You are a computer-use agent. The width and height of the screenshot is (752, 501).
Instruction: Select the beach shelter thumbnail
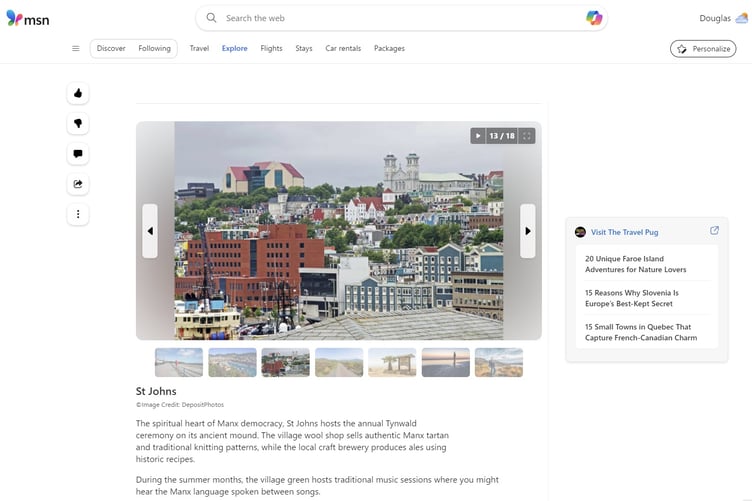click(x=392, y=362)
